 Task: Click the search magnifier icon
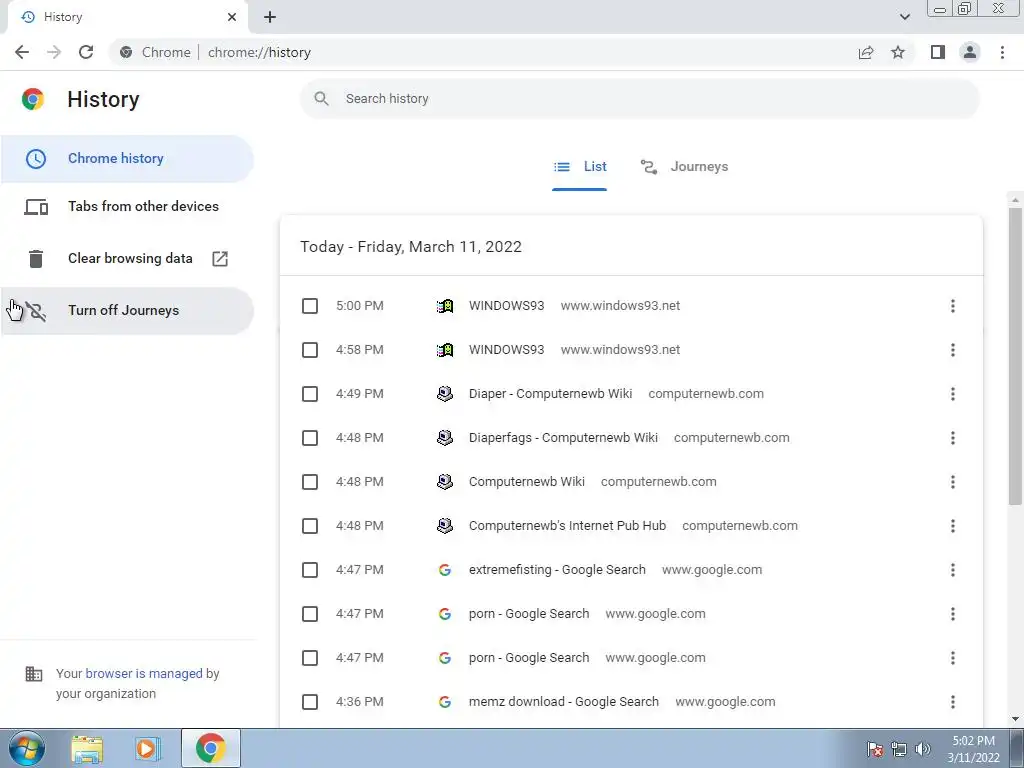321,99
